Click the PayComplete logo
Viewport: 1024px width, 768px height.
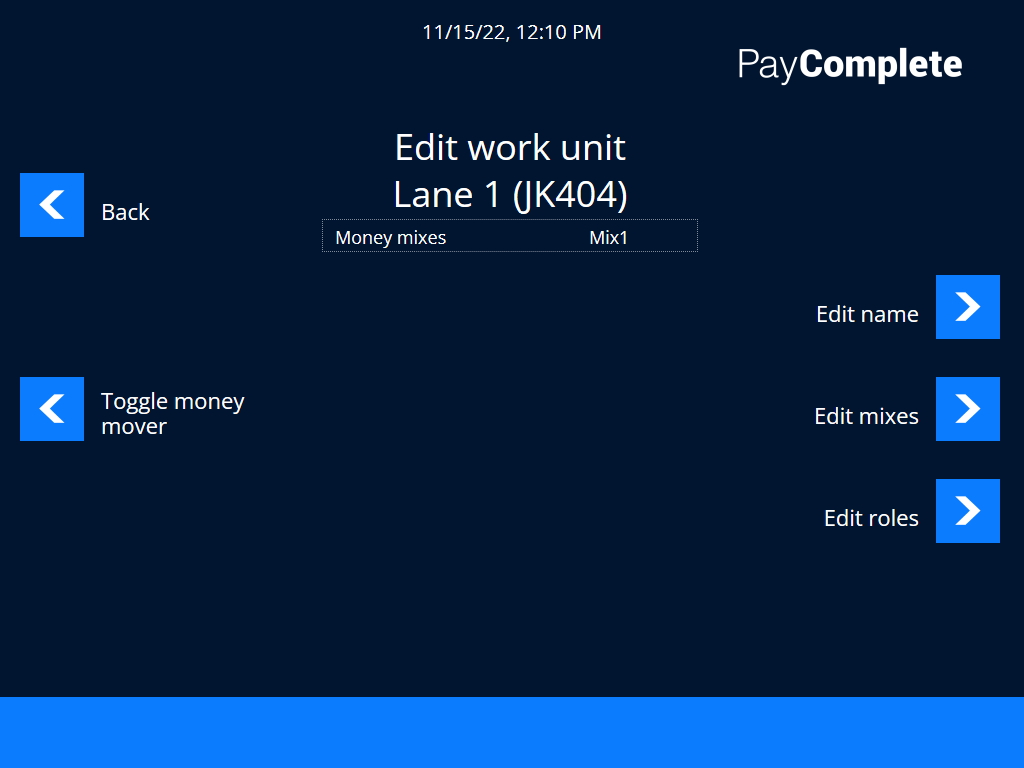849,63
